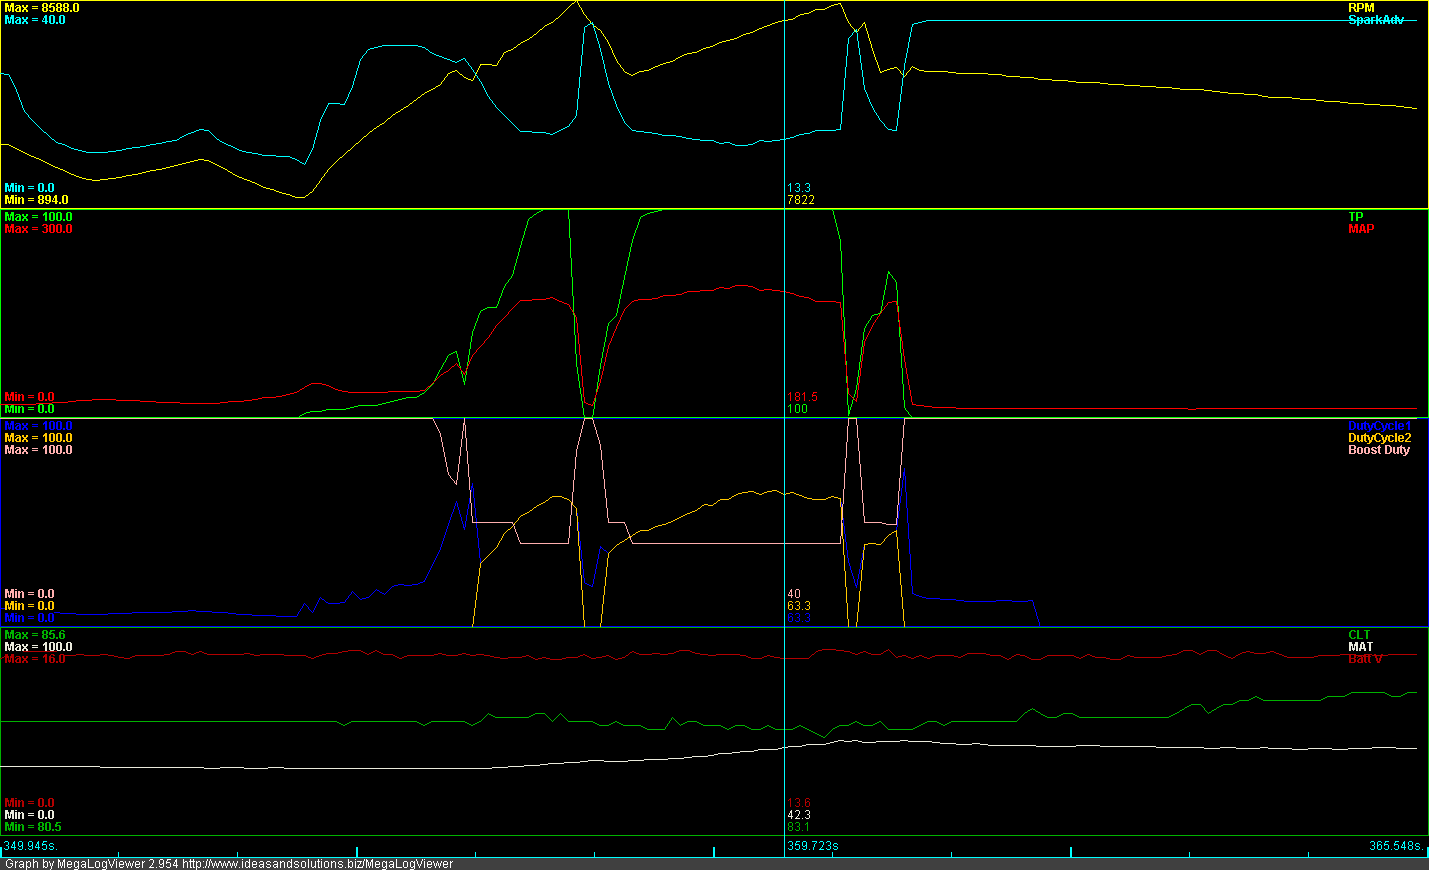Select the MAP legend label
This screenshot has height=870, width=1429.
1361,229
